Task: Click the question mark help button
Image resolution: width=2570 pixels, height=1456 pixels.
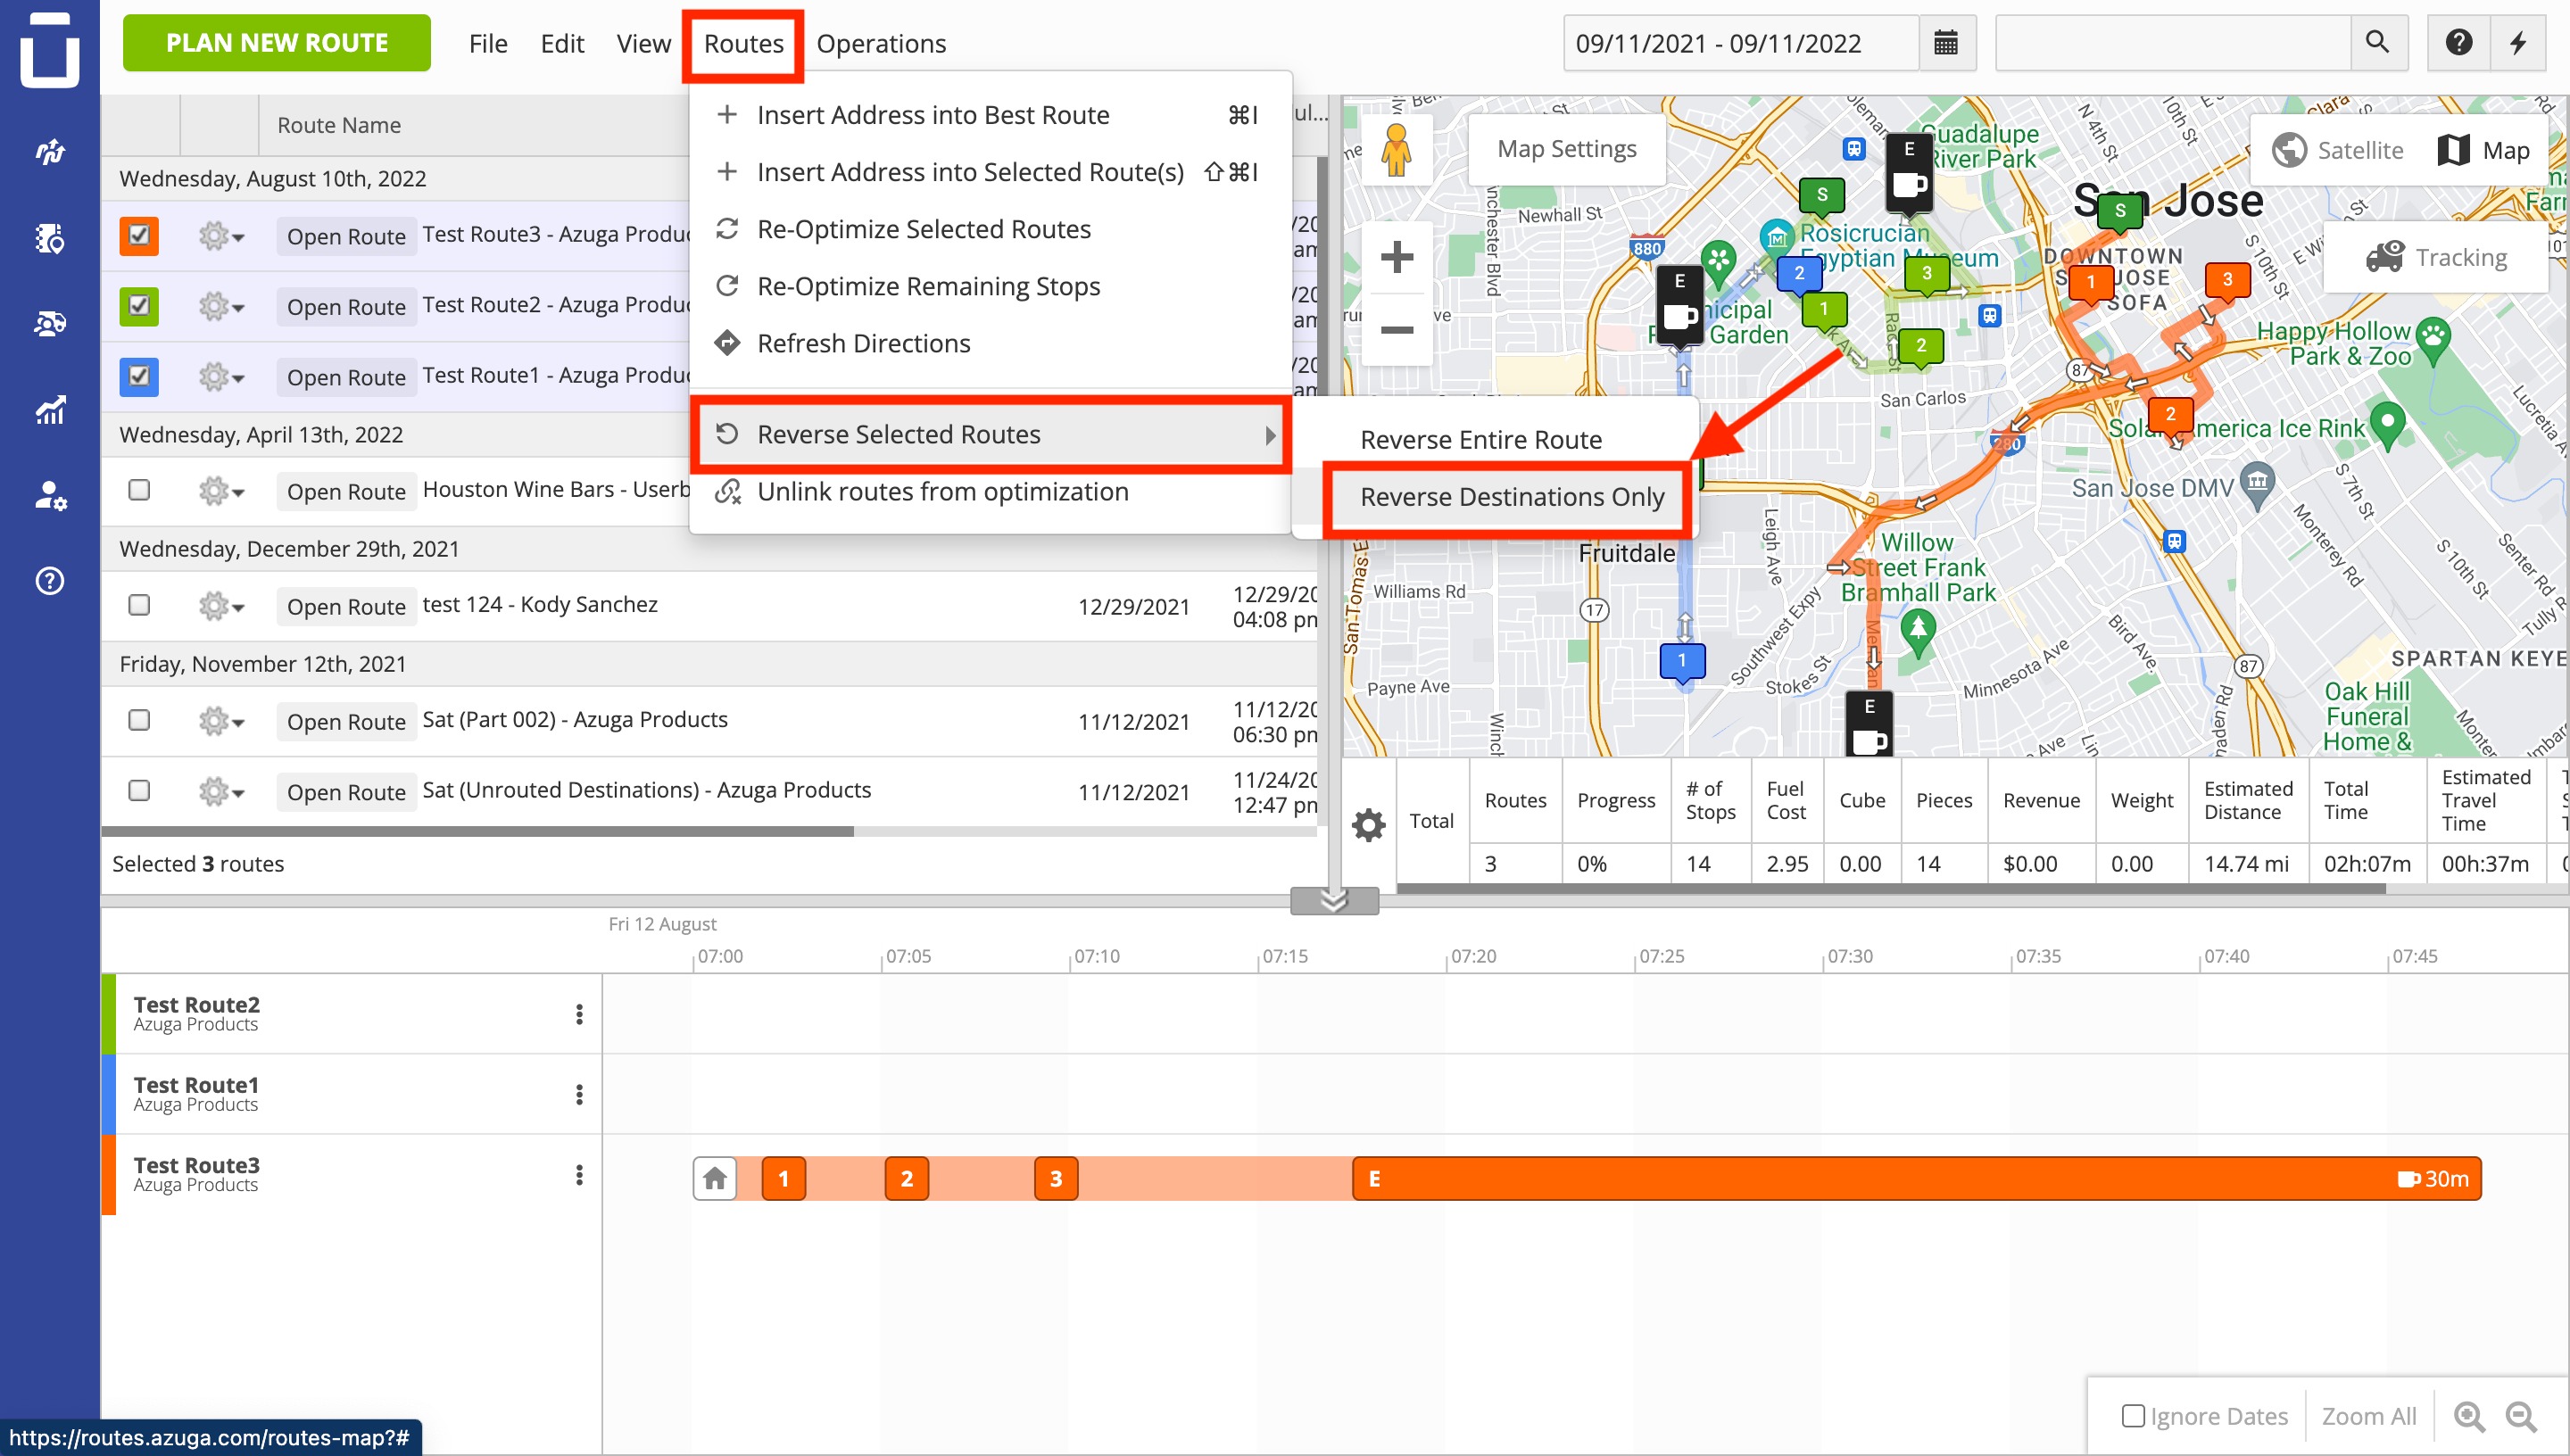Action: click(x=2459, y=43)
